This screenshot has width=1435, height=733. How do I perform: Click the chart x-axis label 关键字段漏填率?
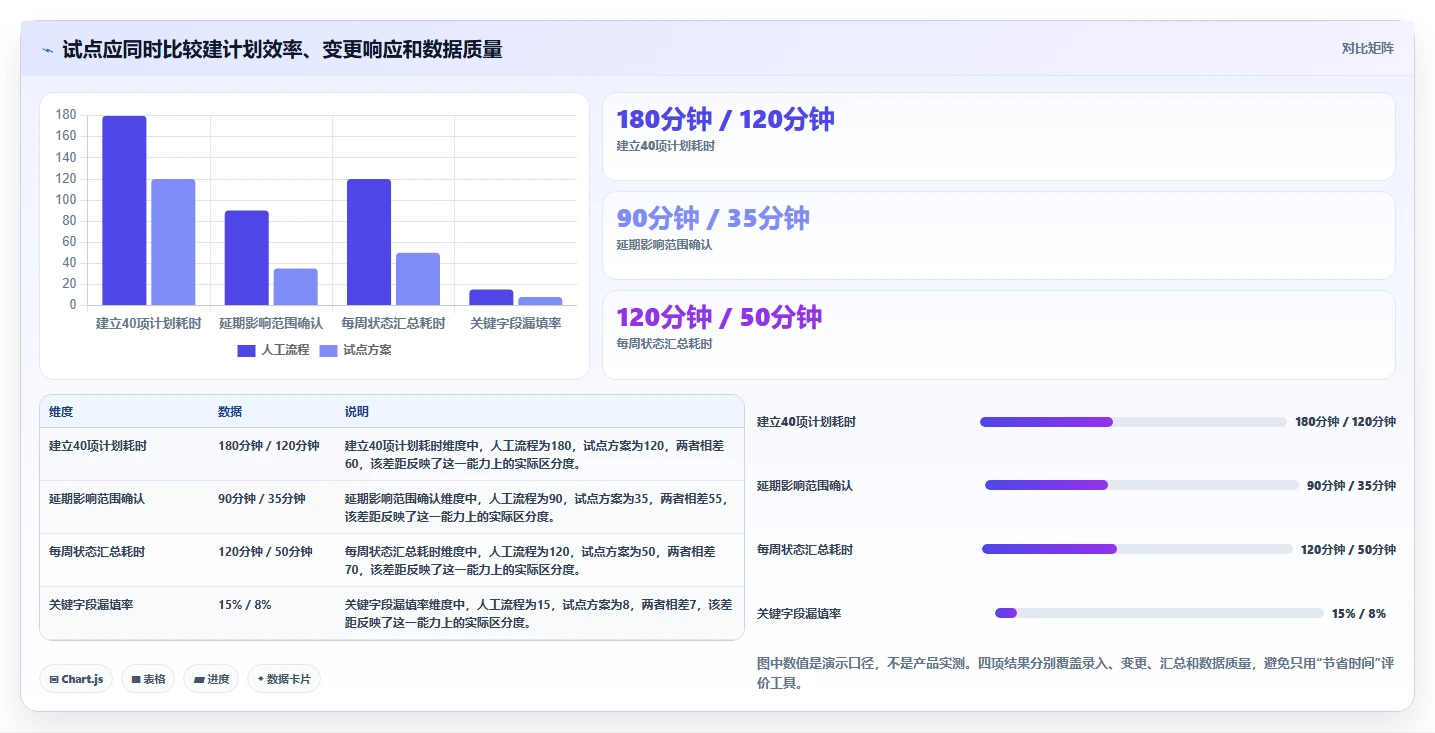point(516,323)
